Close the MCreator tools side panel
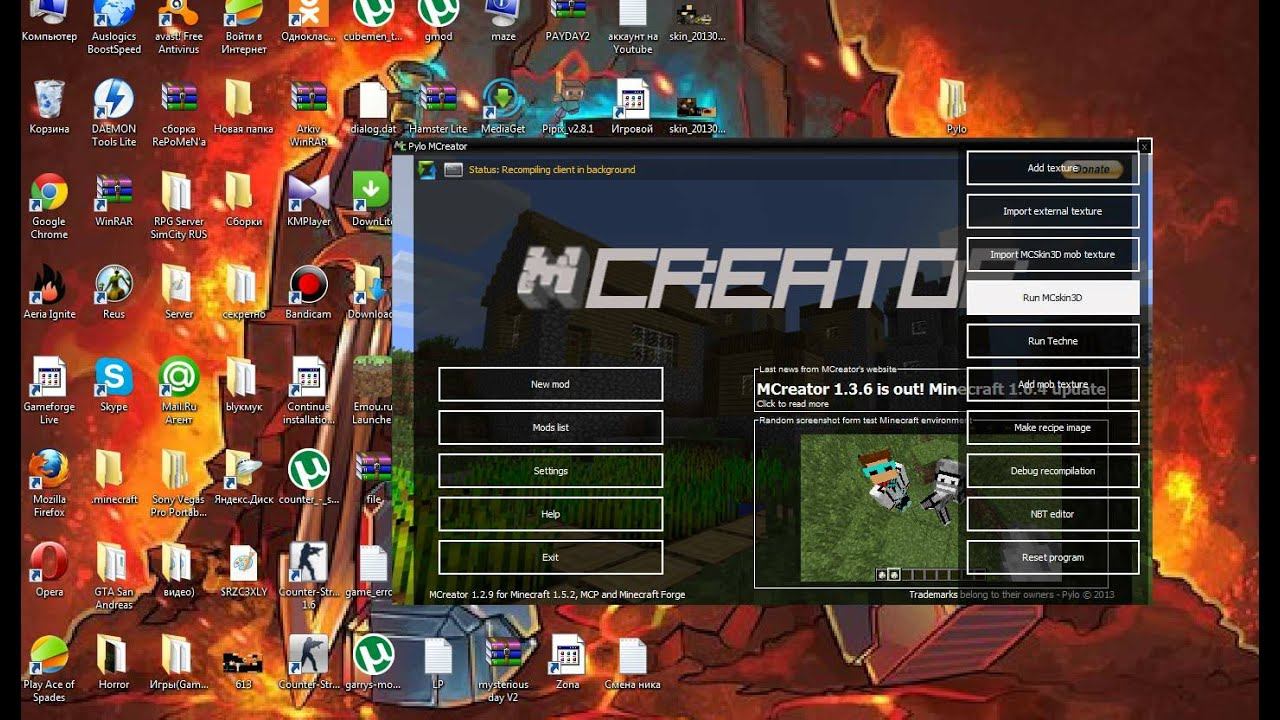Image resolution: width=1280 pixels, height=720 pixels. 1145,146
